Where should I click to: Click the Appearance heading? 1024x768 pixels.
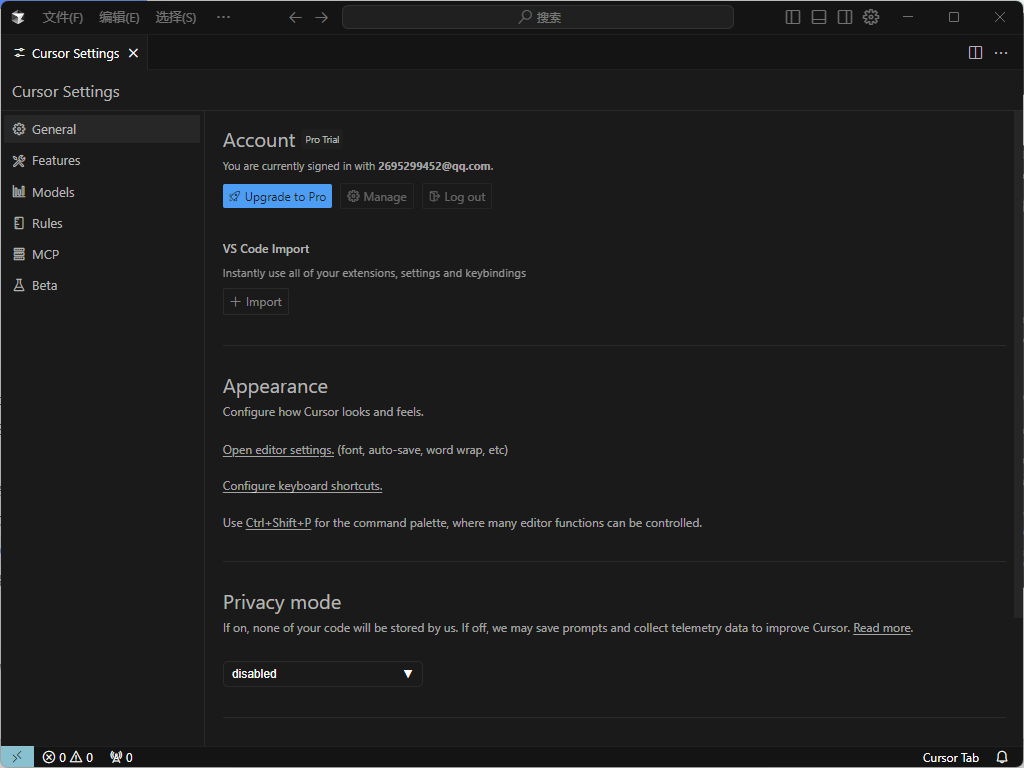(275, 387)
